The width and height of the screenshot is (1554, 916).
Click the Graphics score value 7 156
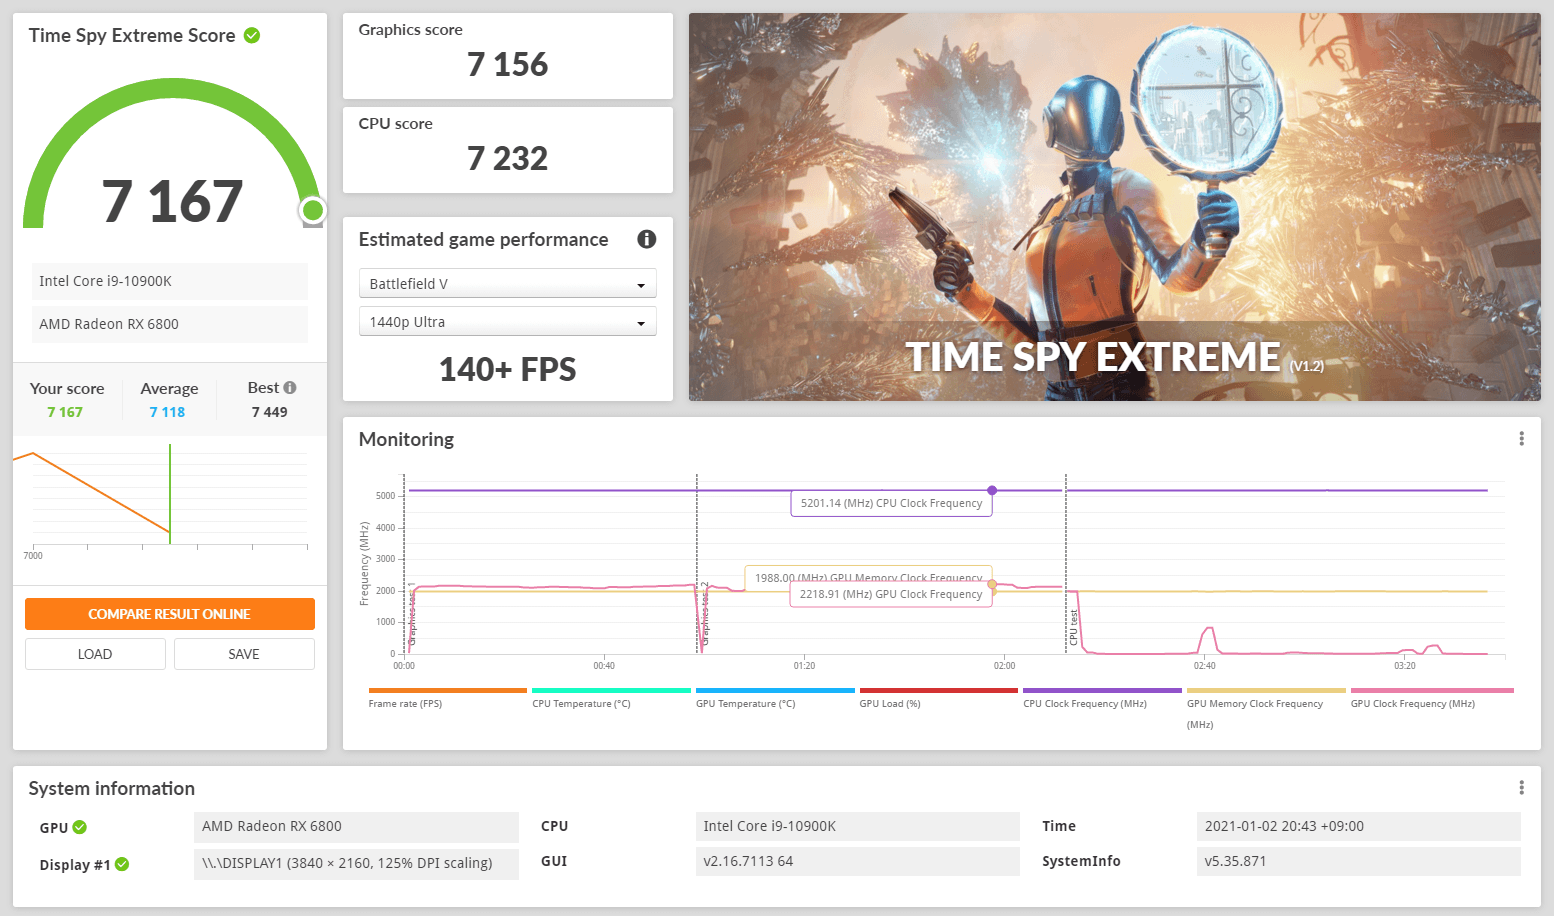point(508,65)
